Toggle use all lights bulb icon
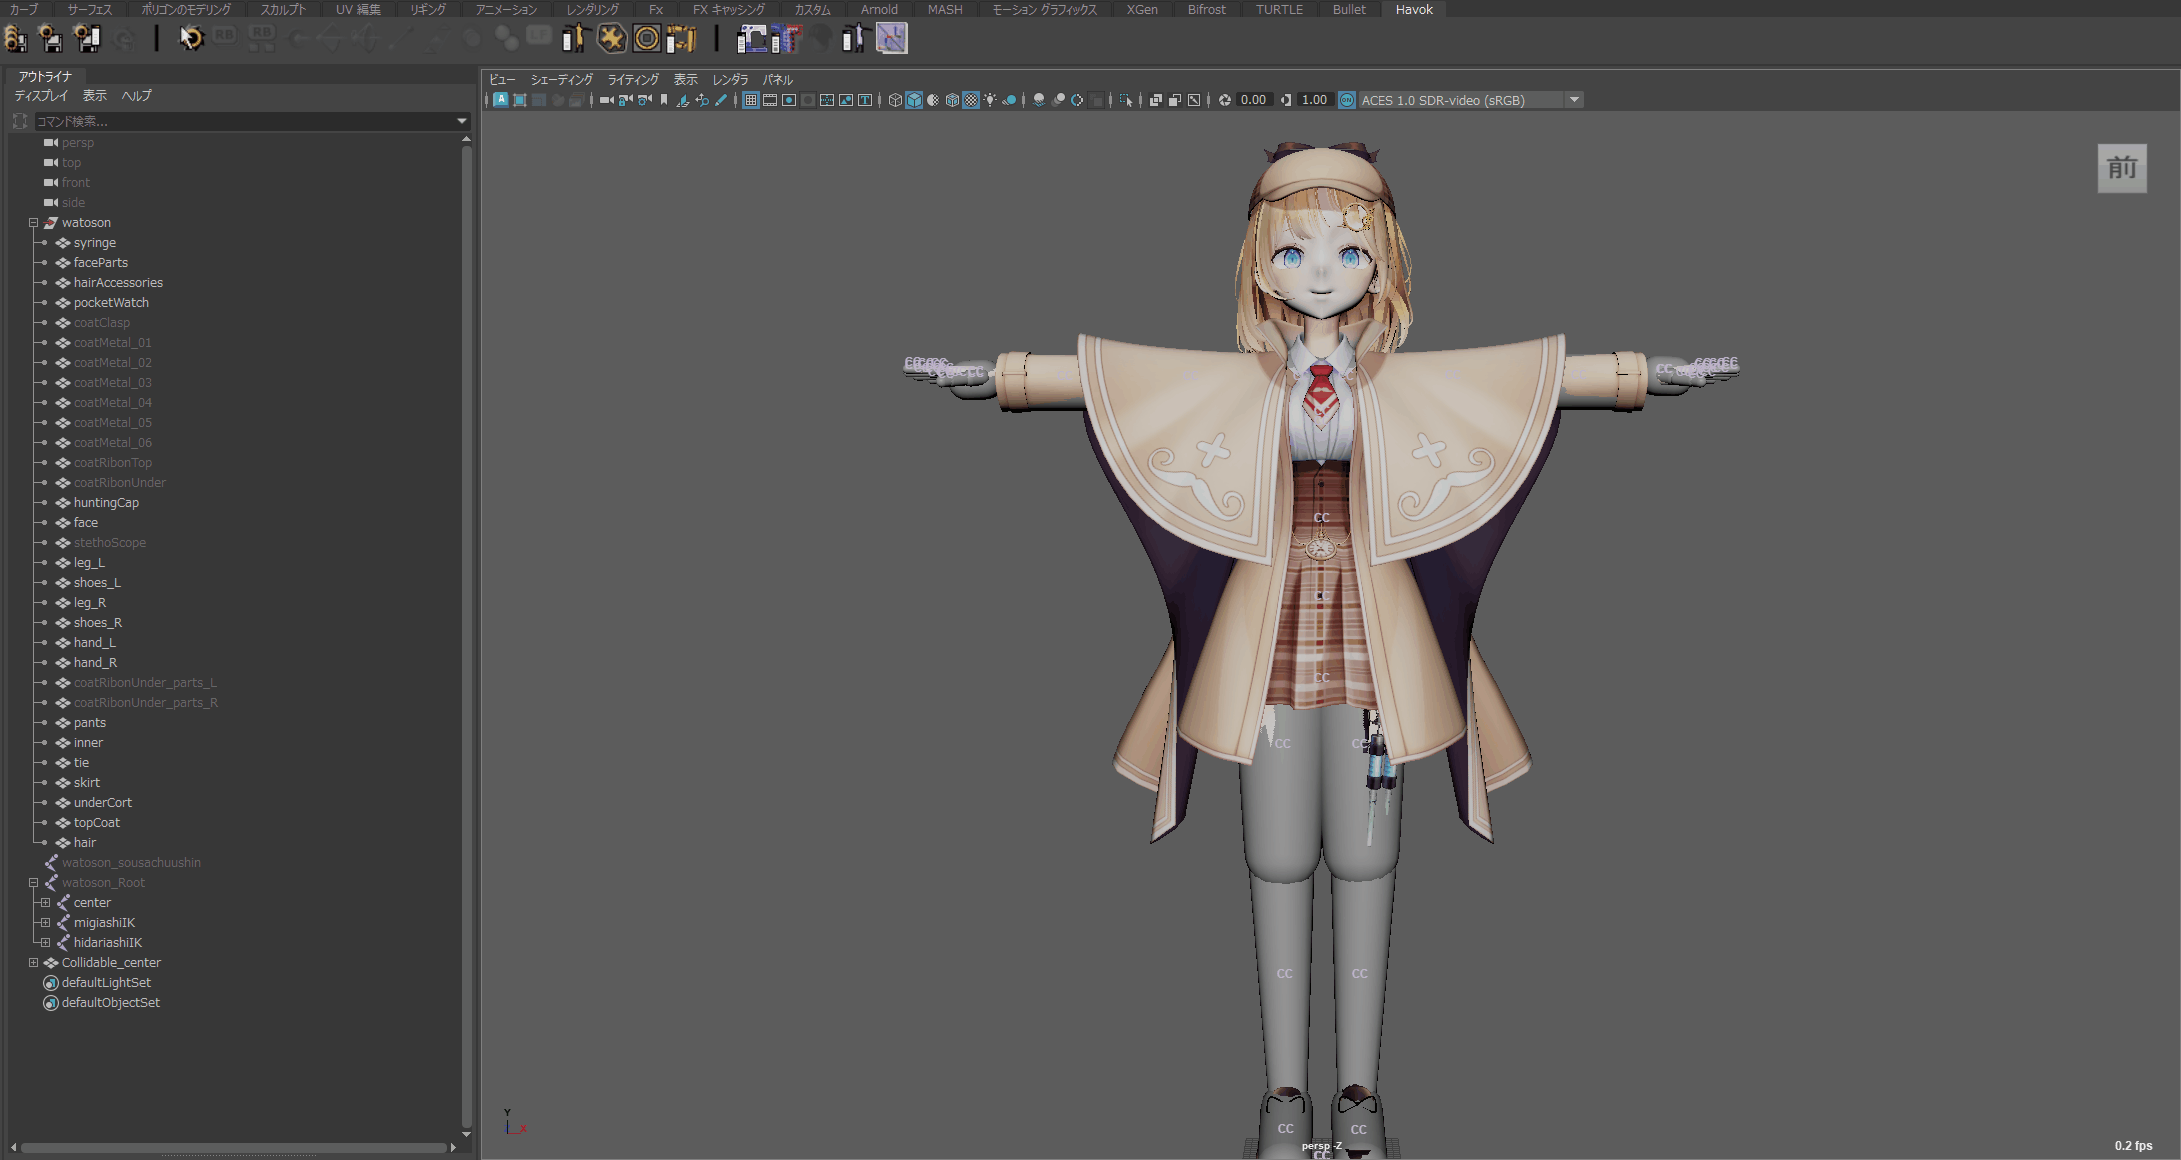 (x=990, y=100)
